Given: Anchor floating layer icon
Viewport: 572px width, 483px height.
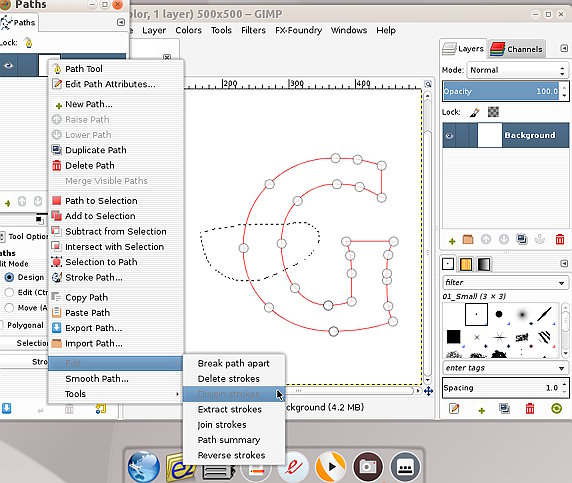Looking at the screenshot, I should (540, 240).
